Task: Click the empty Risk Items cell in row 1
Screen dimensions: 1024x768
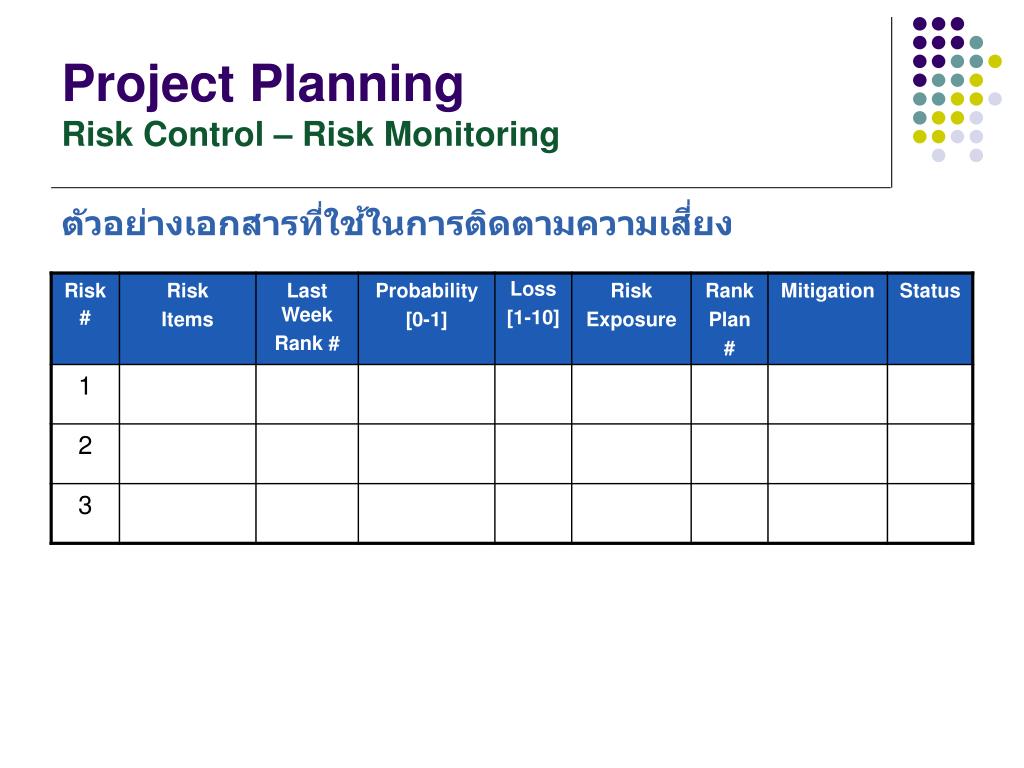Action: pos(187,394)
